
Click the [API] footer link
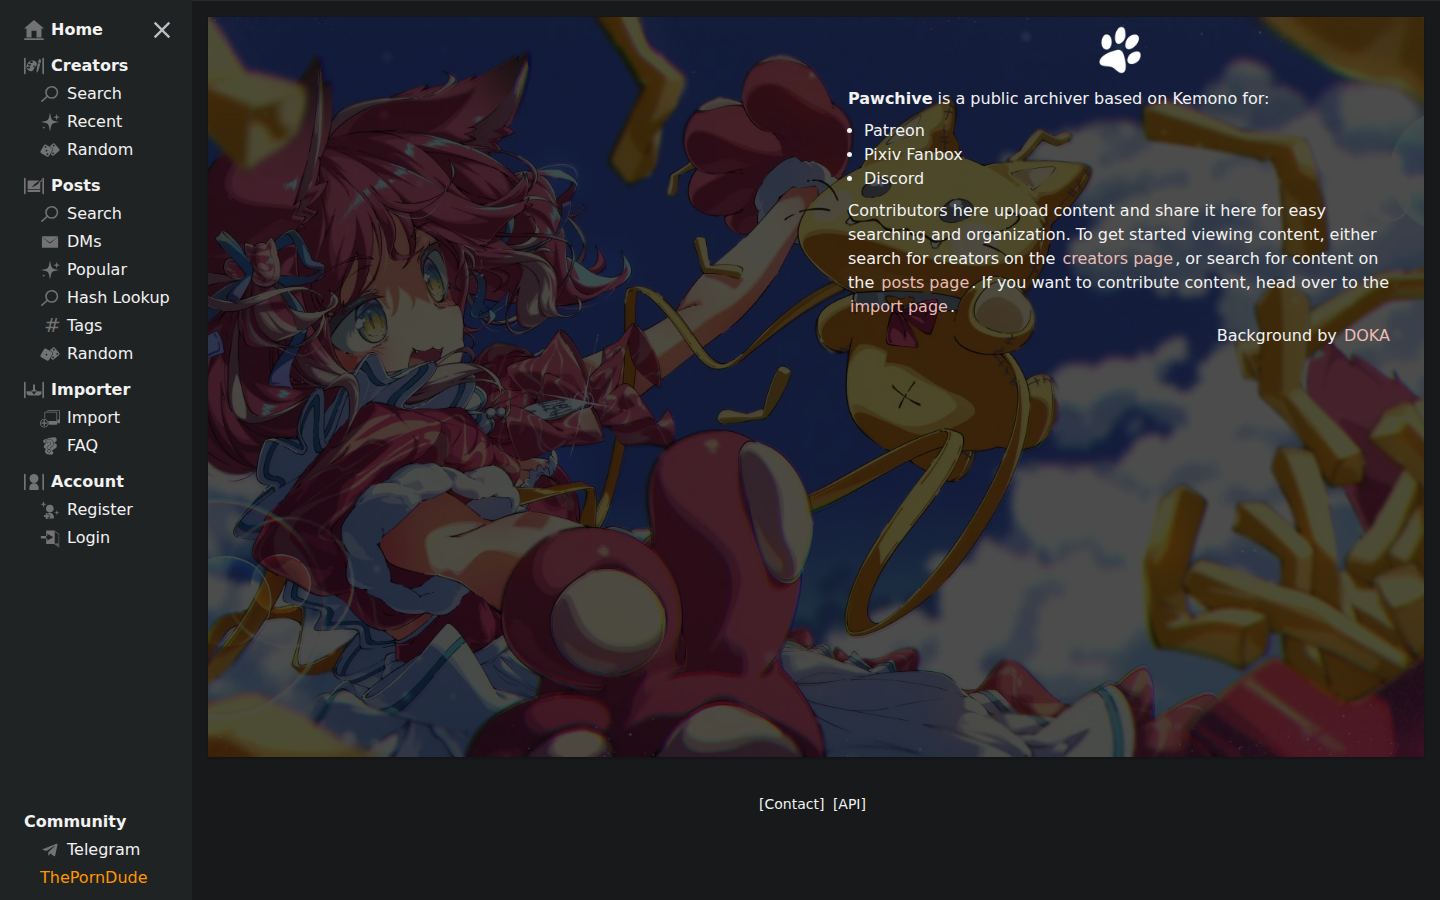849,804
